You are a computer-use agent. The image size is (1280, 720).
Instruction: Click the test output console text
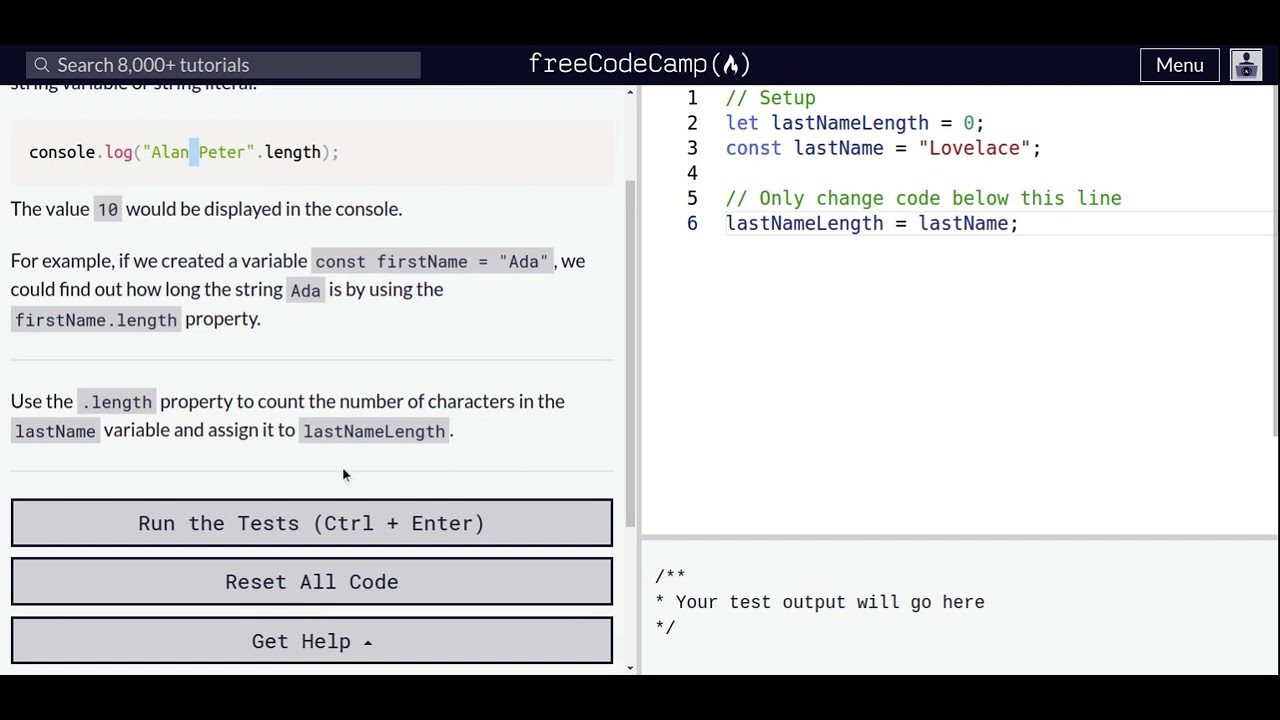820,602
